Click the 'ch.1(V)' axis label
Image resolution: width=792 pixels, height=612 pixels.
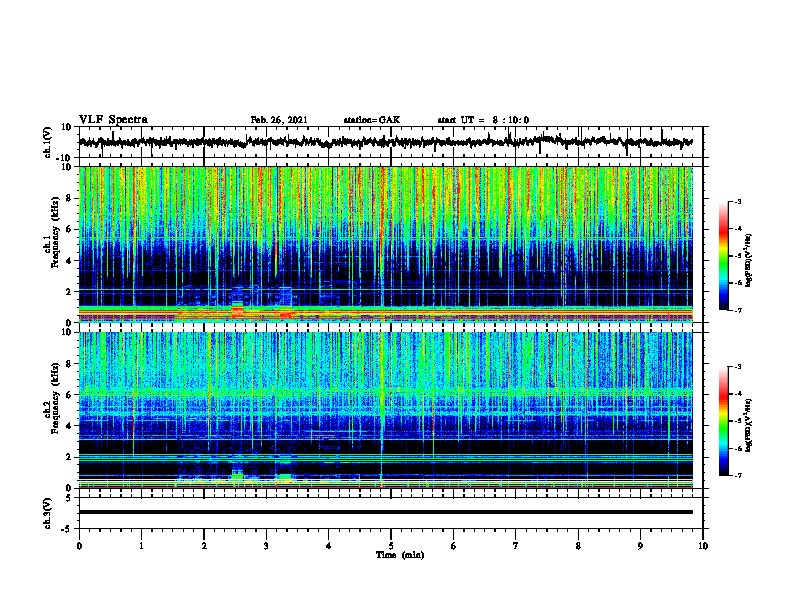tap(48, 142)
